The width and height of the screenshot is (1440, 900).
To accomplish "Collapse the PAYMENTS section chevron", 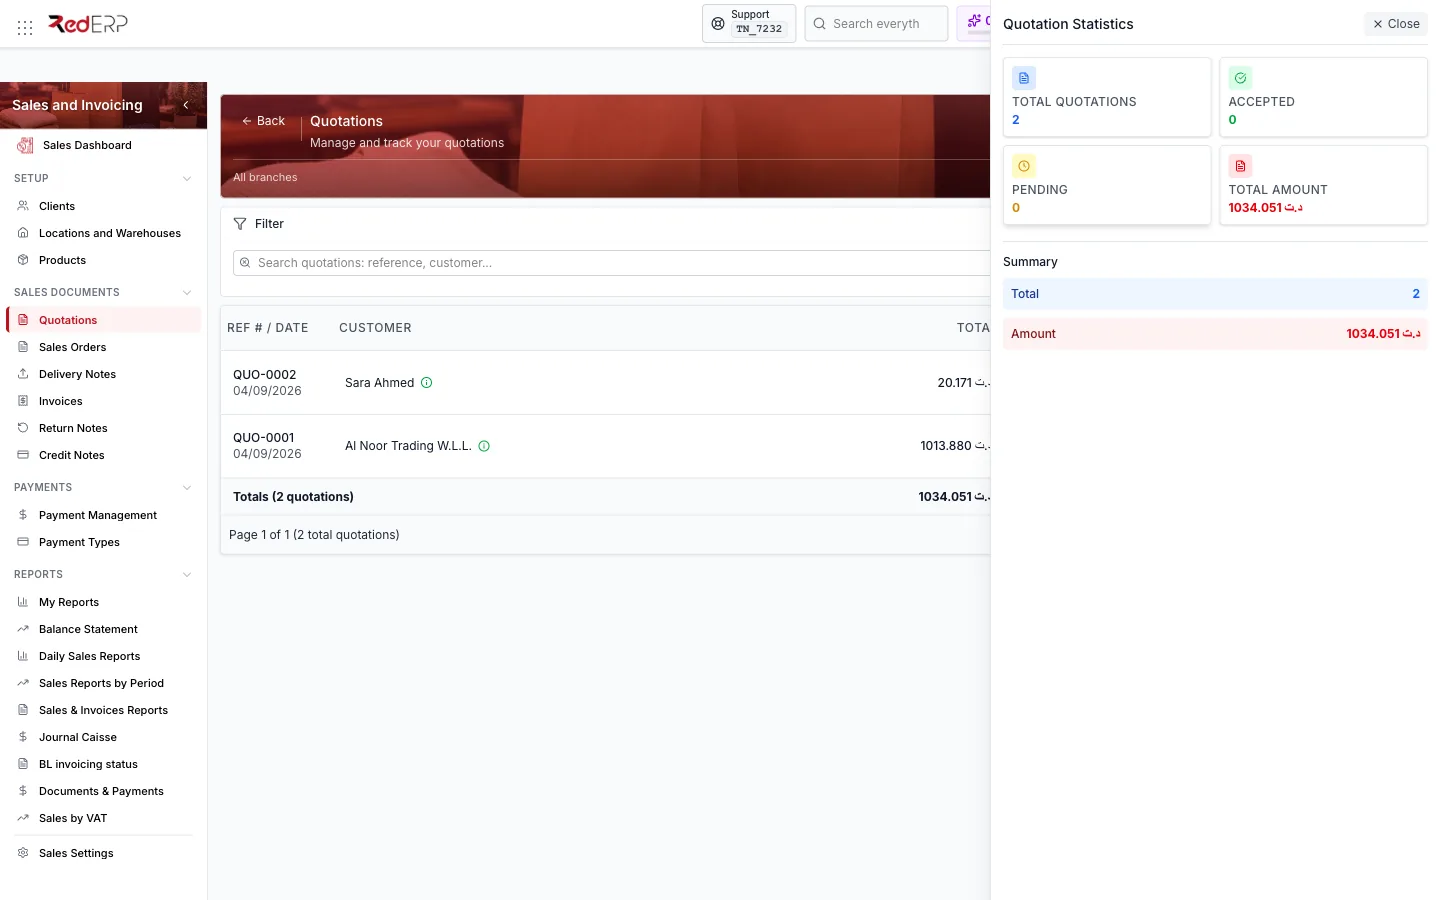I will point(187,488).
